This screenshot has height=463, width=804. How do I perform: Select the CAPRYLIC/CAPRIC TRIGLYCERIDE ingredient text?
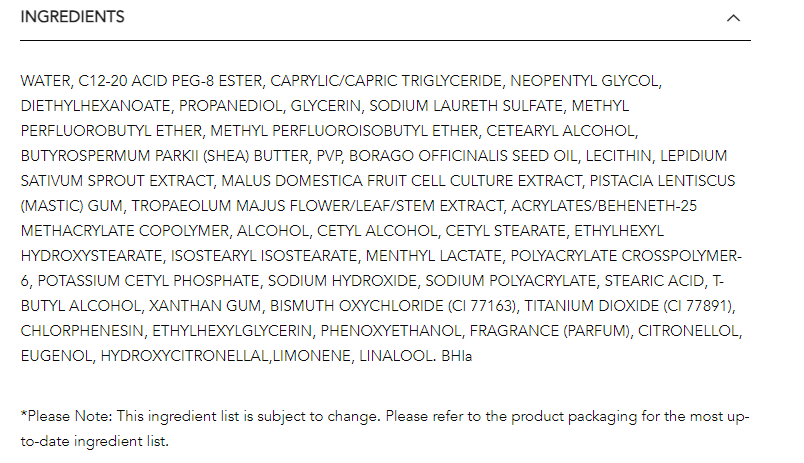(x=386, y=81)
